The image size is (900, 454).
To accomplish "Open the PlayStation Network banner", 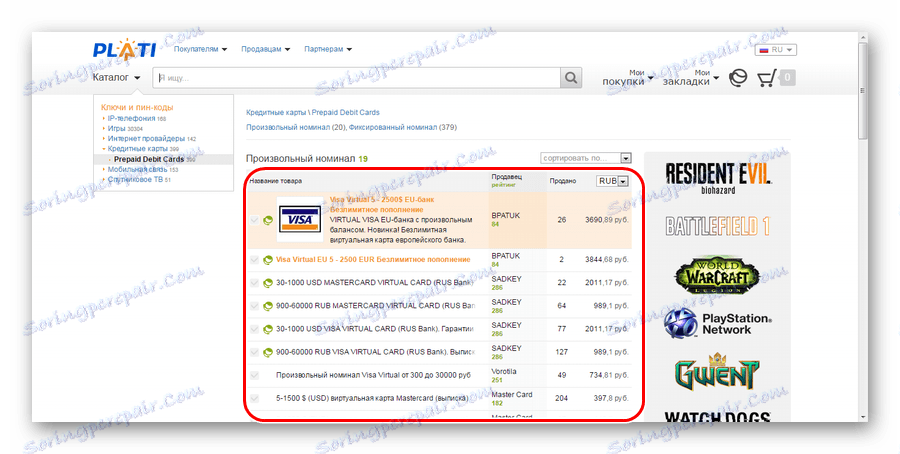I will [x=717, y=324].
